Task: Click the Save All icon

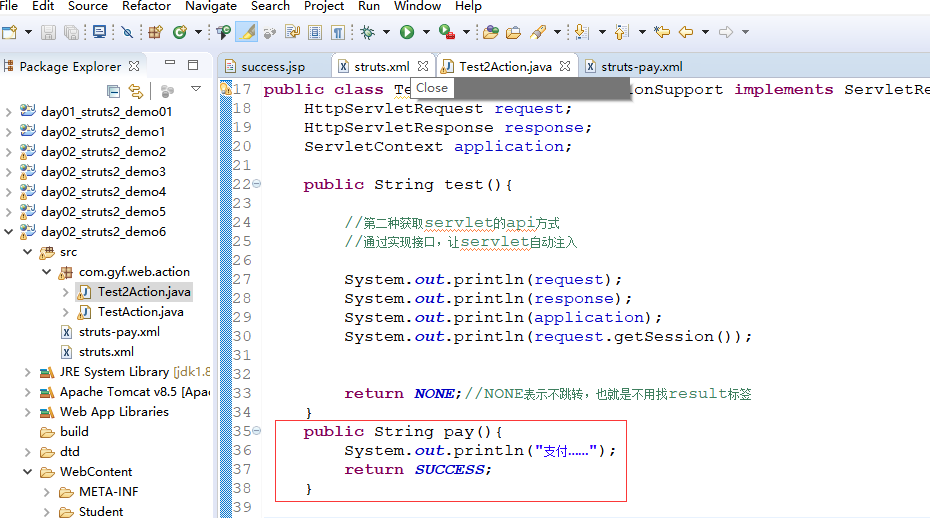Action: point(71,32)
